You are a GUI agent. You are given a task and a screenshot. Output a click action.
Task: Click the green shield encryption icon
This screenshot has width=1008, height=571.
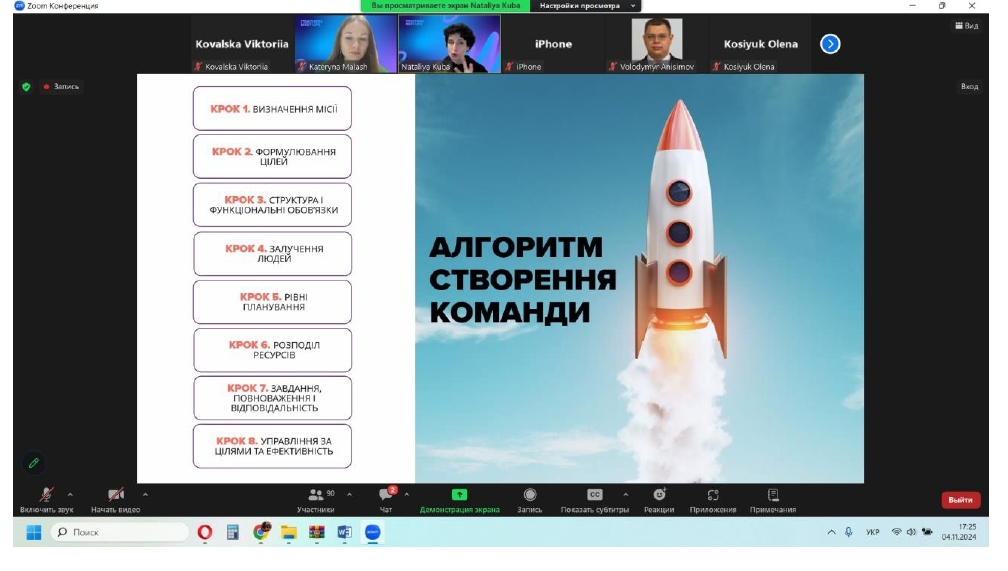27,87
